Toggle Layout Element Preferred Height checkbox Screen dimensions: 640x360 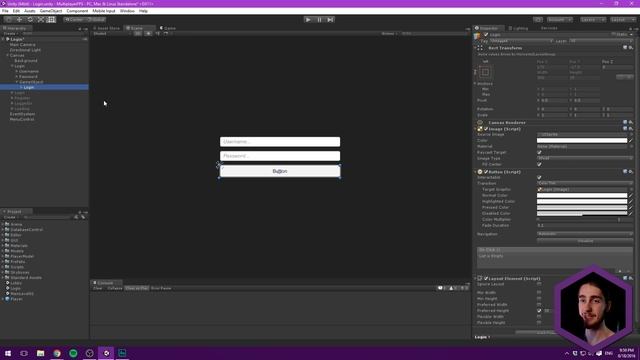[539, 311]
